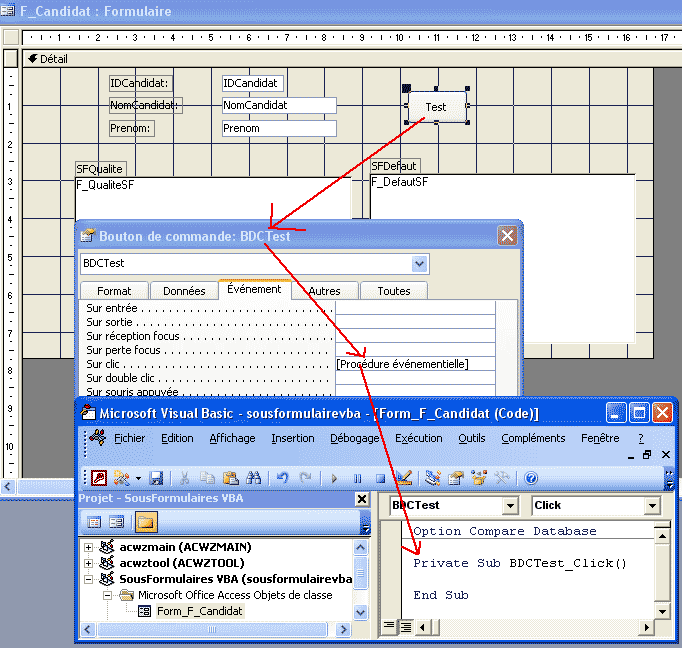
Task: Pause execution with the Break icon
Action: tap(358, 478)
